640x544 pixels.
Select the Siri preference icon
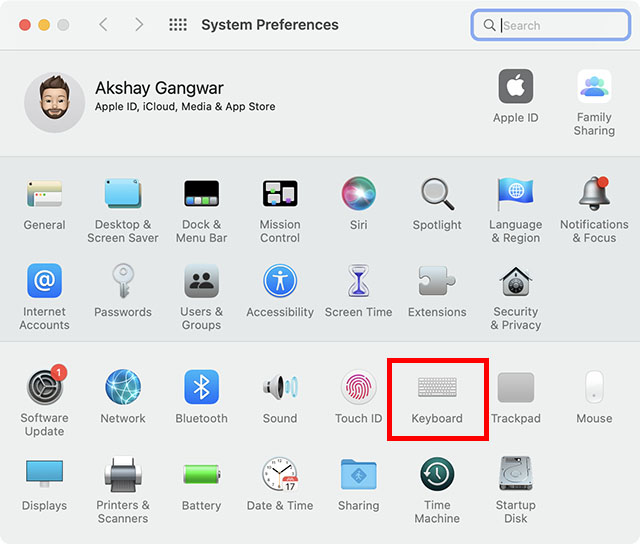click(x=358, y=194)
